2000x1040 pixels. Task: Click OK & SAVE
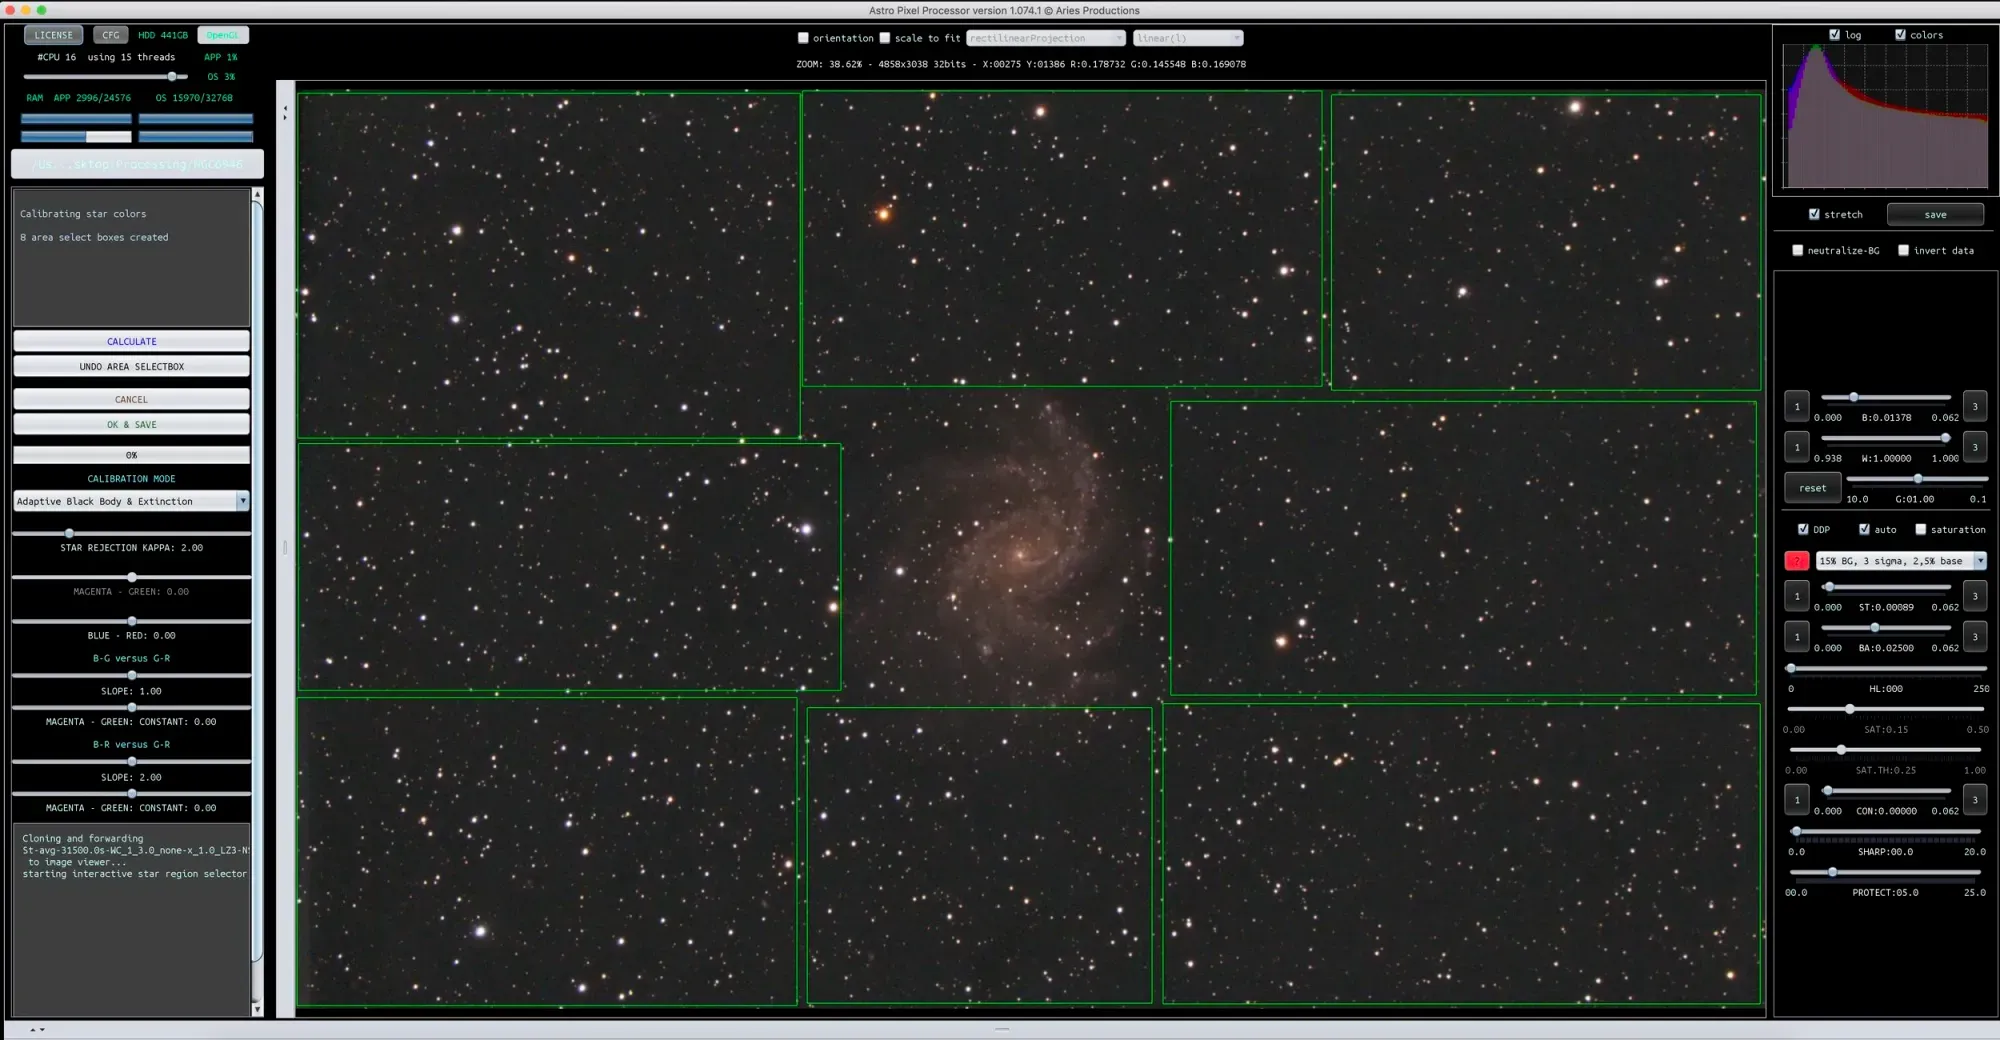click(x=131, y=425)
